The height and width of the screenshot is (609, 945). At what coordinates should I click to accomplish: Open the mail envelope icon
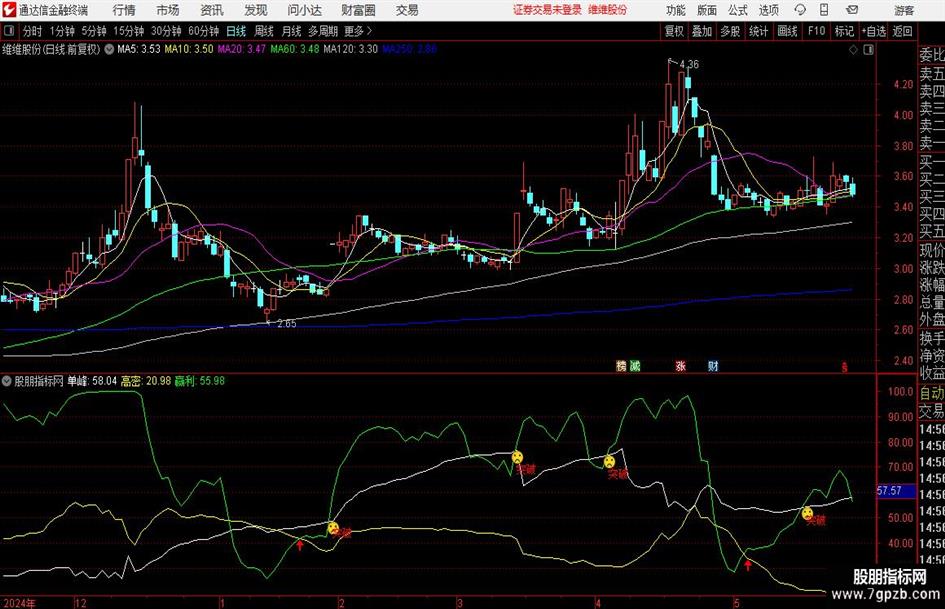(x=852, y=10)
